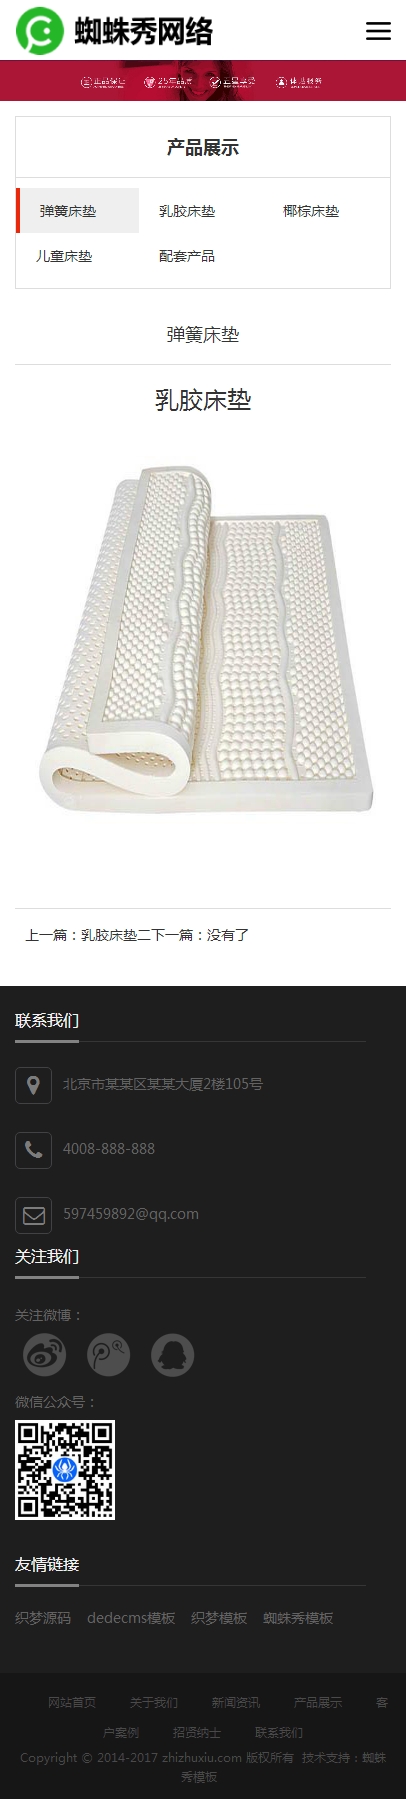Open 新闻资讯 in the footer navigation

pos(236,1702)
